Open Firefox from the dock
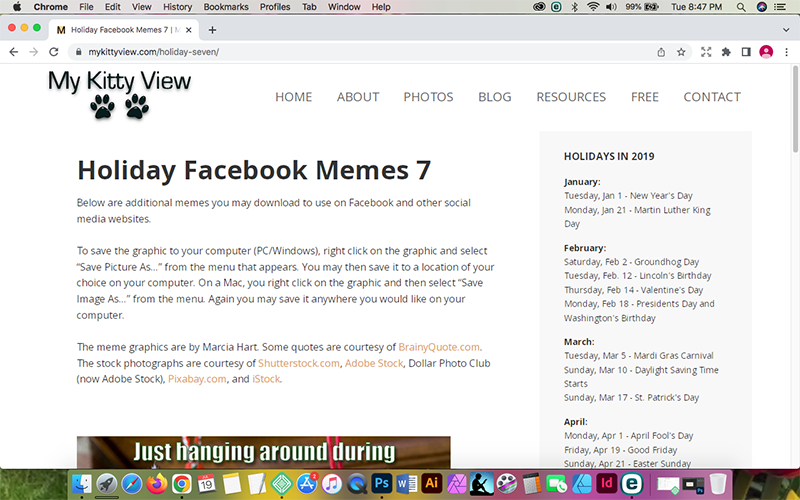Screen dimensions: 800x500 point(156,484)
